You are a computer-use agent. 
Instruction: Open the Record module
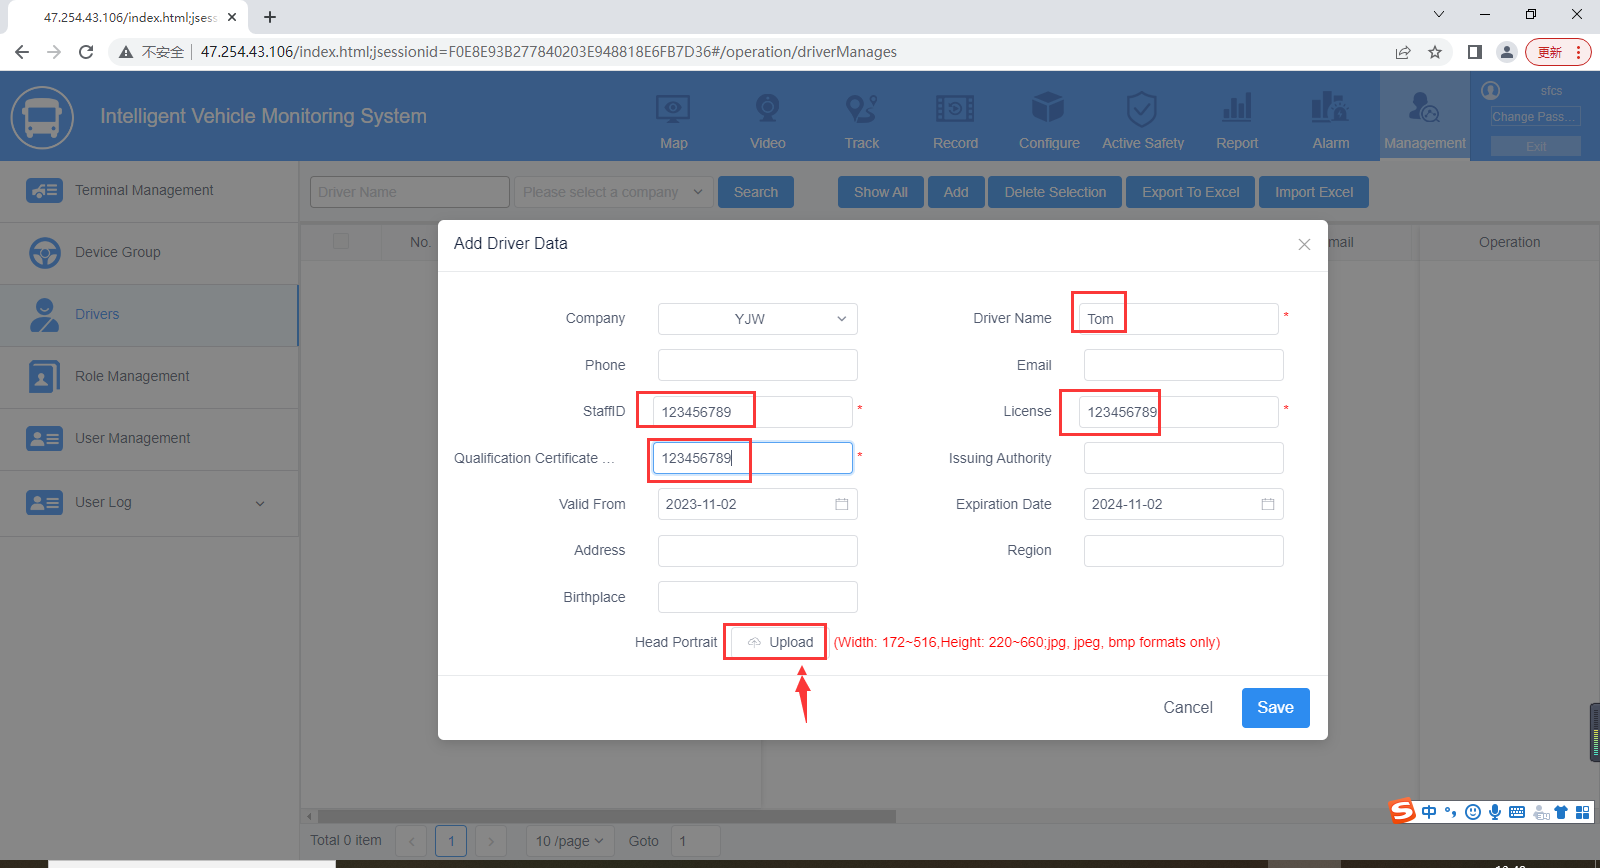(x=955, y=120)
